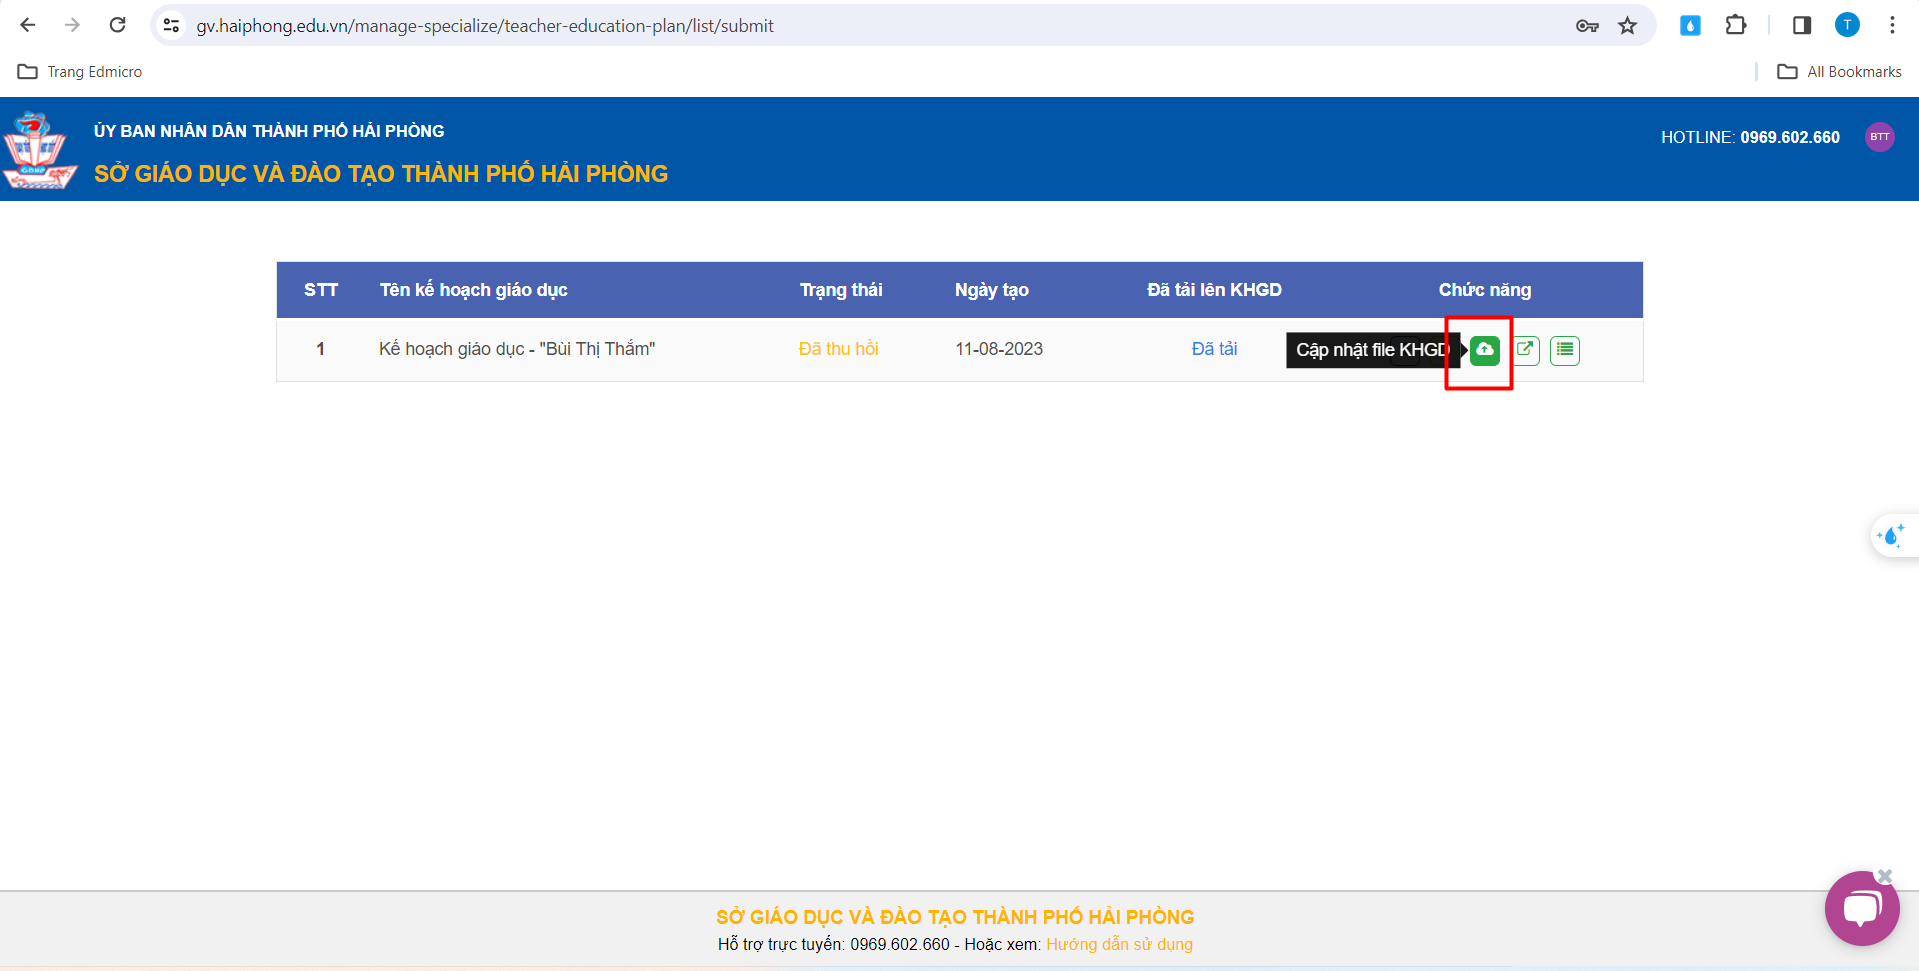Click the 'Đã tải' upload status link
This screenshot has width=1919, height=971.
pyautogui.click(x=1214, y=349)
